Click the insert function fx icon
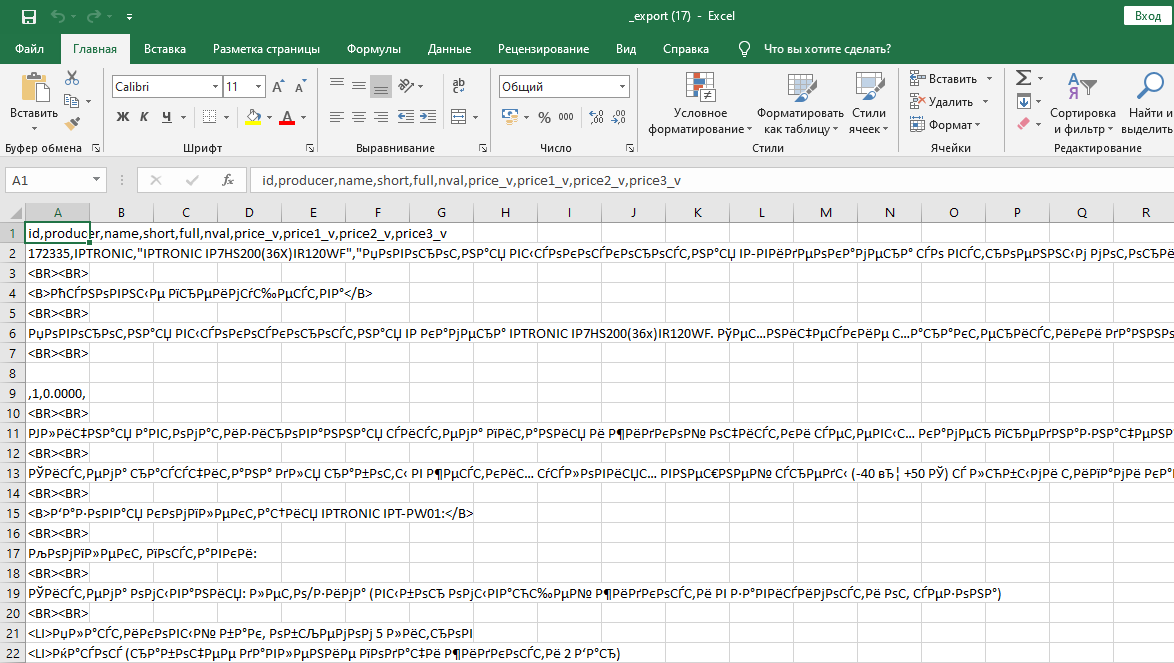The height and width of the screenshot is (663, 1174). (228, 180)
